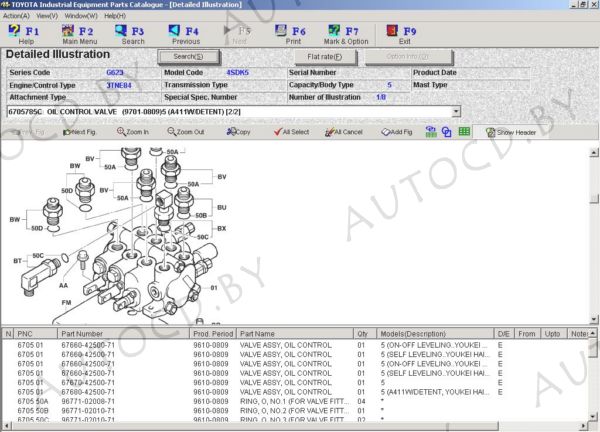Click the N column header
This screenshot has width=600, height=432.
(8, 334)
